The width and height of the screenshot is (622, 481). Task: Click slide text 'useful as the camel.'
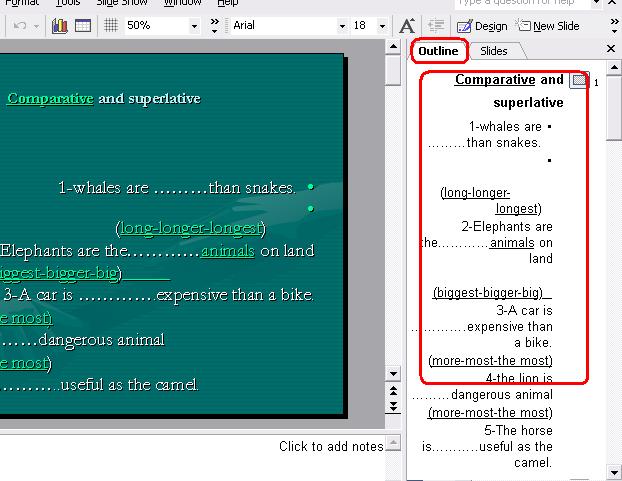point(129,385)
